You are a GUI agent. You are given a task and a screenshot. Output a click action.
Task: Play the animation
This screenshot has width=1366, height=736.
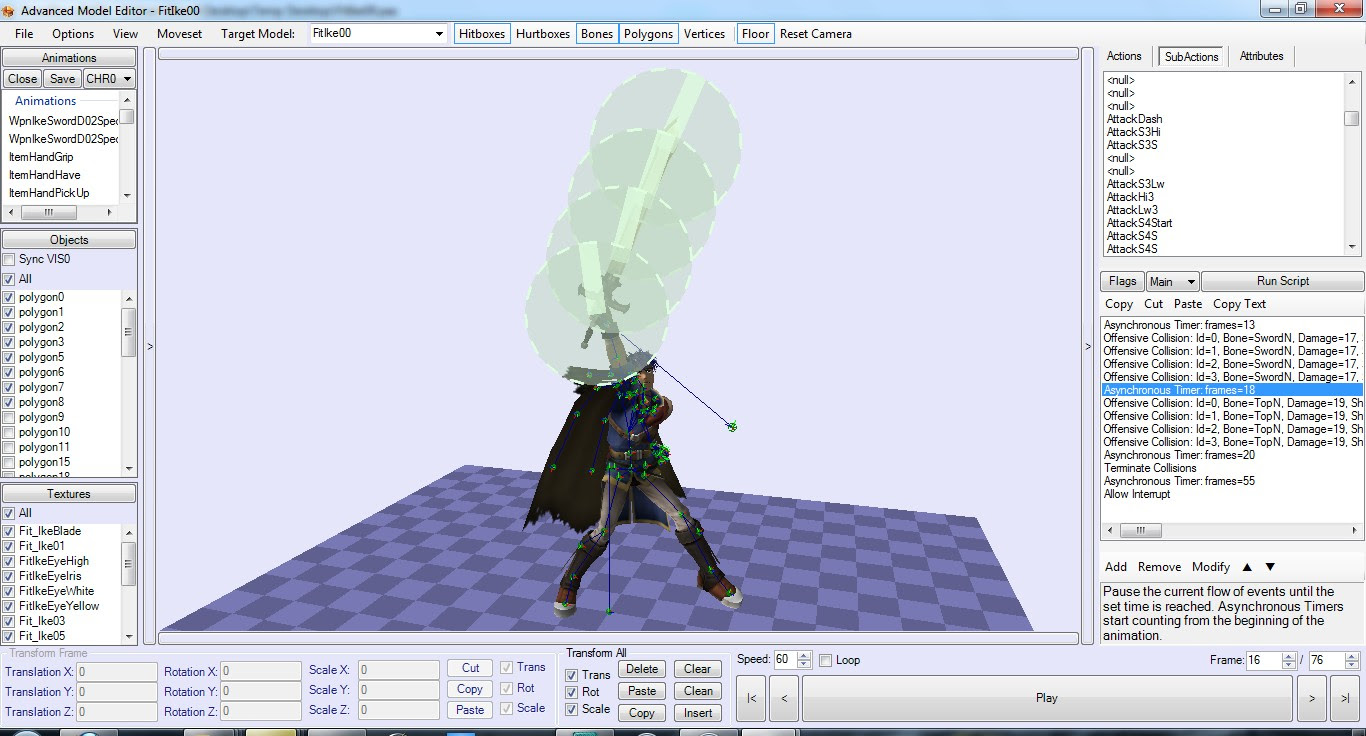coord(1047,698)
